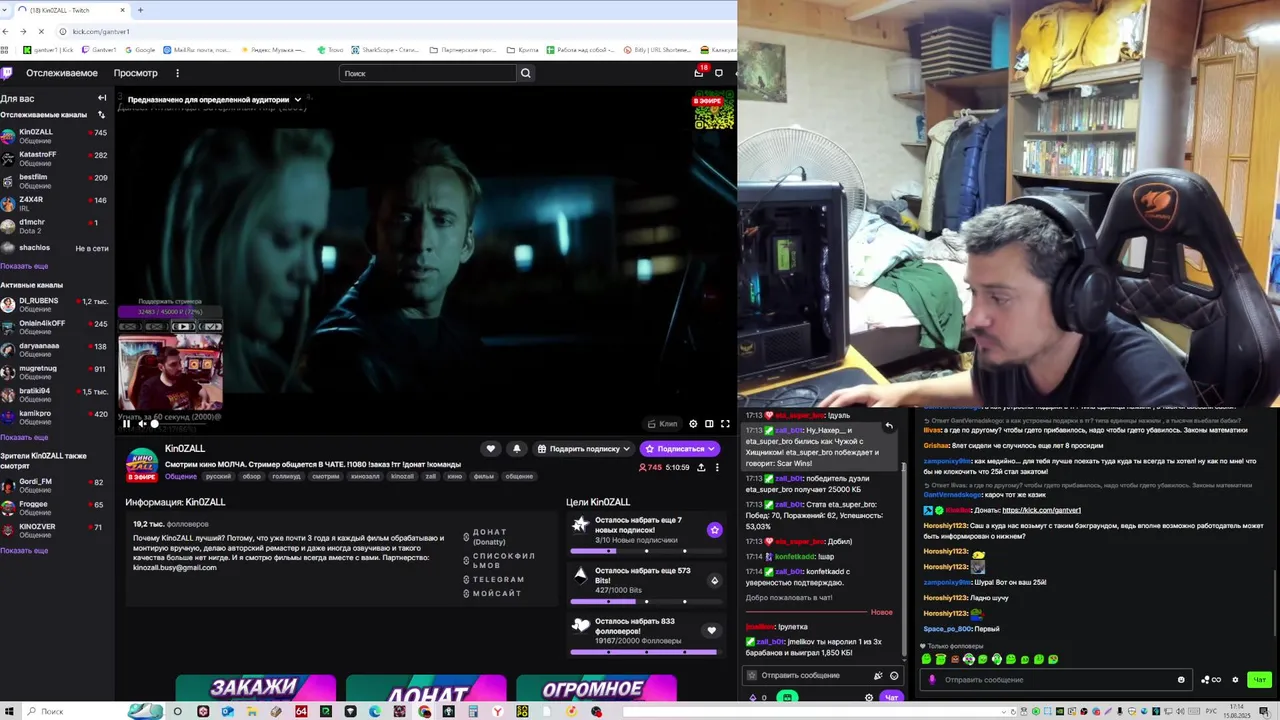Open a new browser tab
The height and width of the screenshot is (720, 1280).
140,10
